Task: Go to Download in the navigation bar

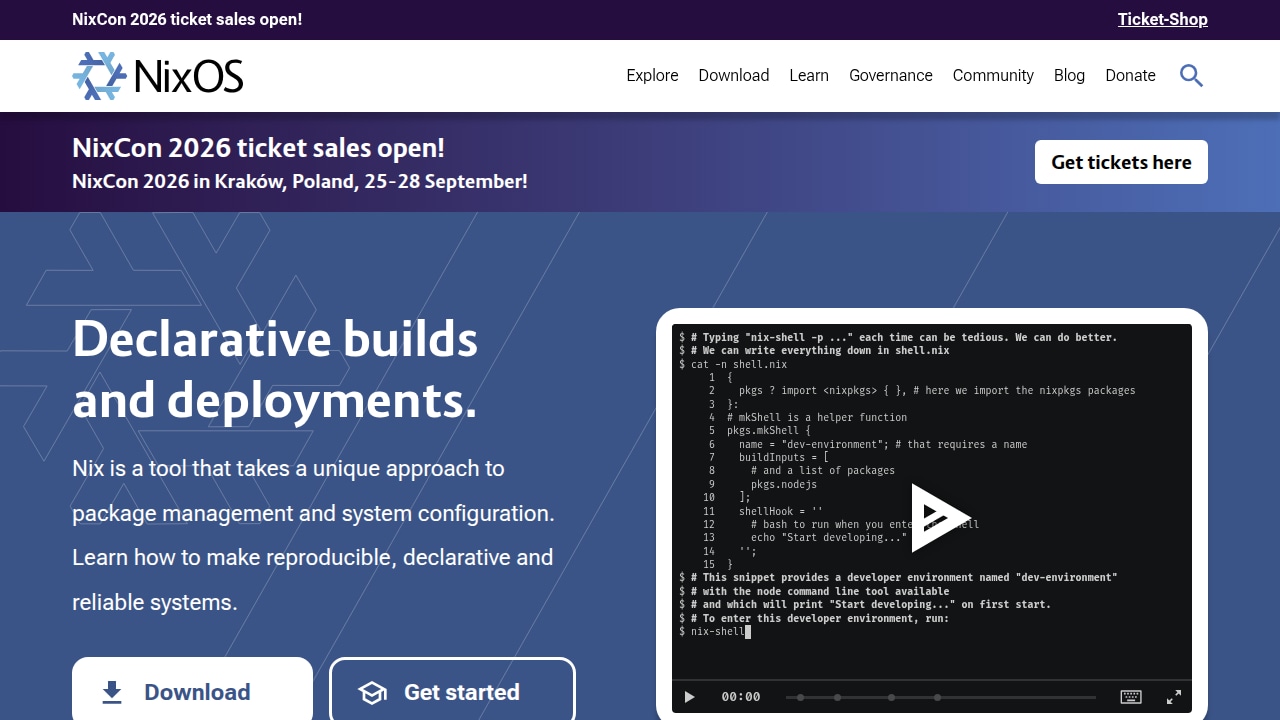Action: pyautogui.click(x=734, y=76)
